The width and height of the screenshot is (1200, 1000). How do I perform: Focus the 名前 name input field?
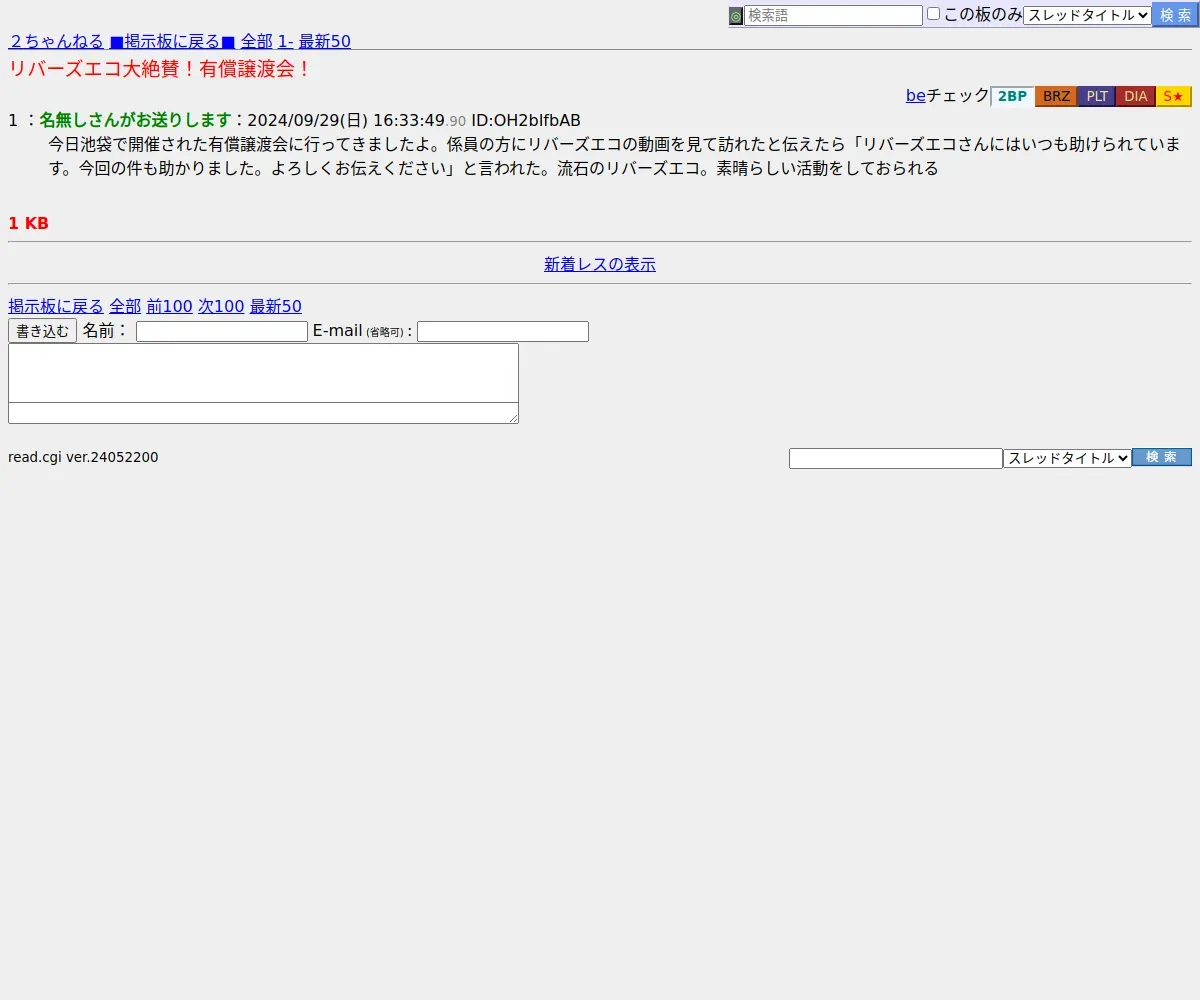222,331
